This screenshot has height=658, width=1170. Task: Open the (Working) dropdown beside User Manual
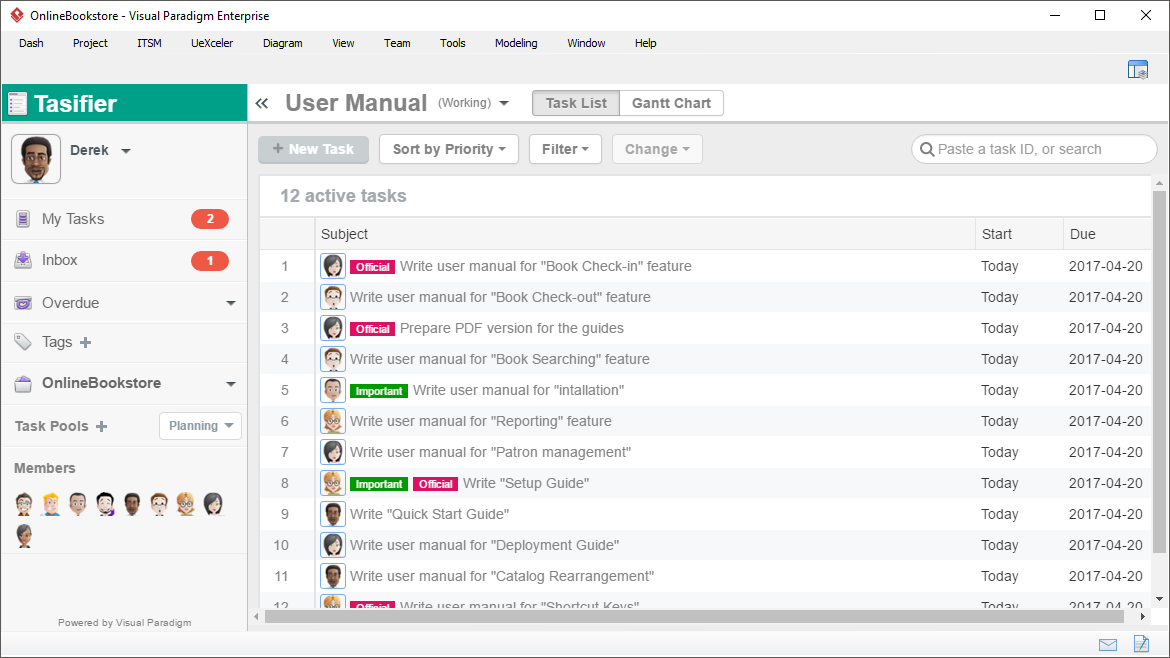473,102
